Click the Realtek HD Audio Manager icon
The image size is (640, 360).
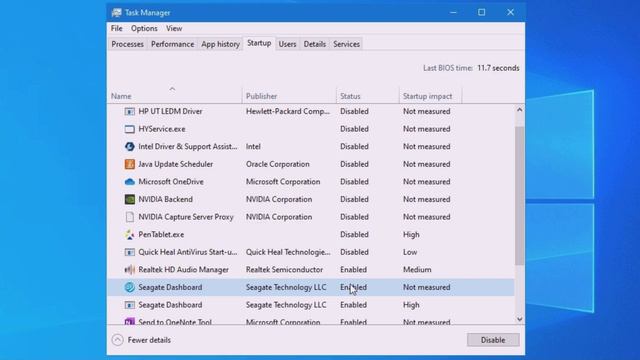tap(129, 270)
